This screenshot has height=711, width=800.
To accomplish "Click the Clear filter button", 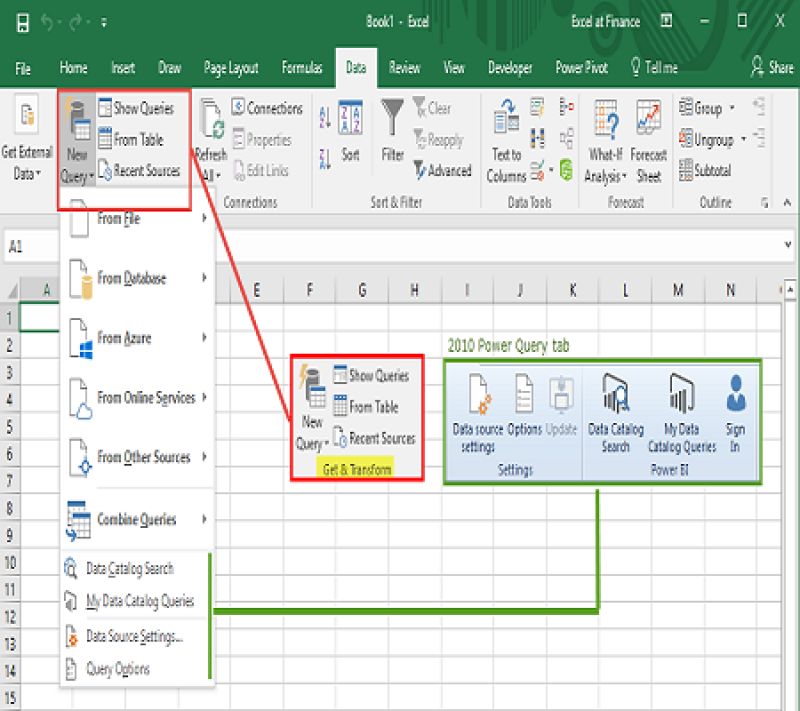I will pos(432,108).
